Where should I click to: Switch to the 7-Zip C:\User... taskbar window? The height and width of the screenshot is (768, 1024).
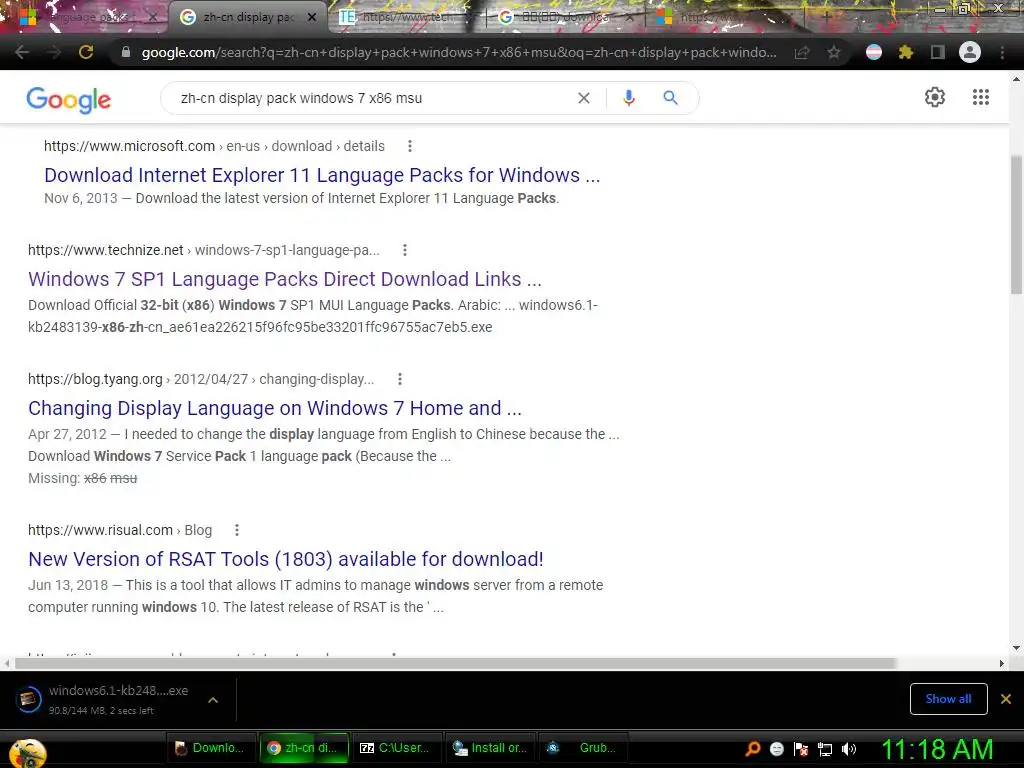[396, 748]
